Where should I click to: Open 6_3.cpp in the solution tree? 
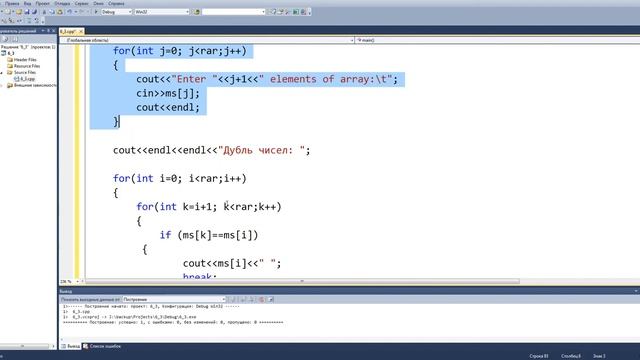coord(24,79)
